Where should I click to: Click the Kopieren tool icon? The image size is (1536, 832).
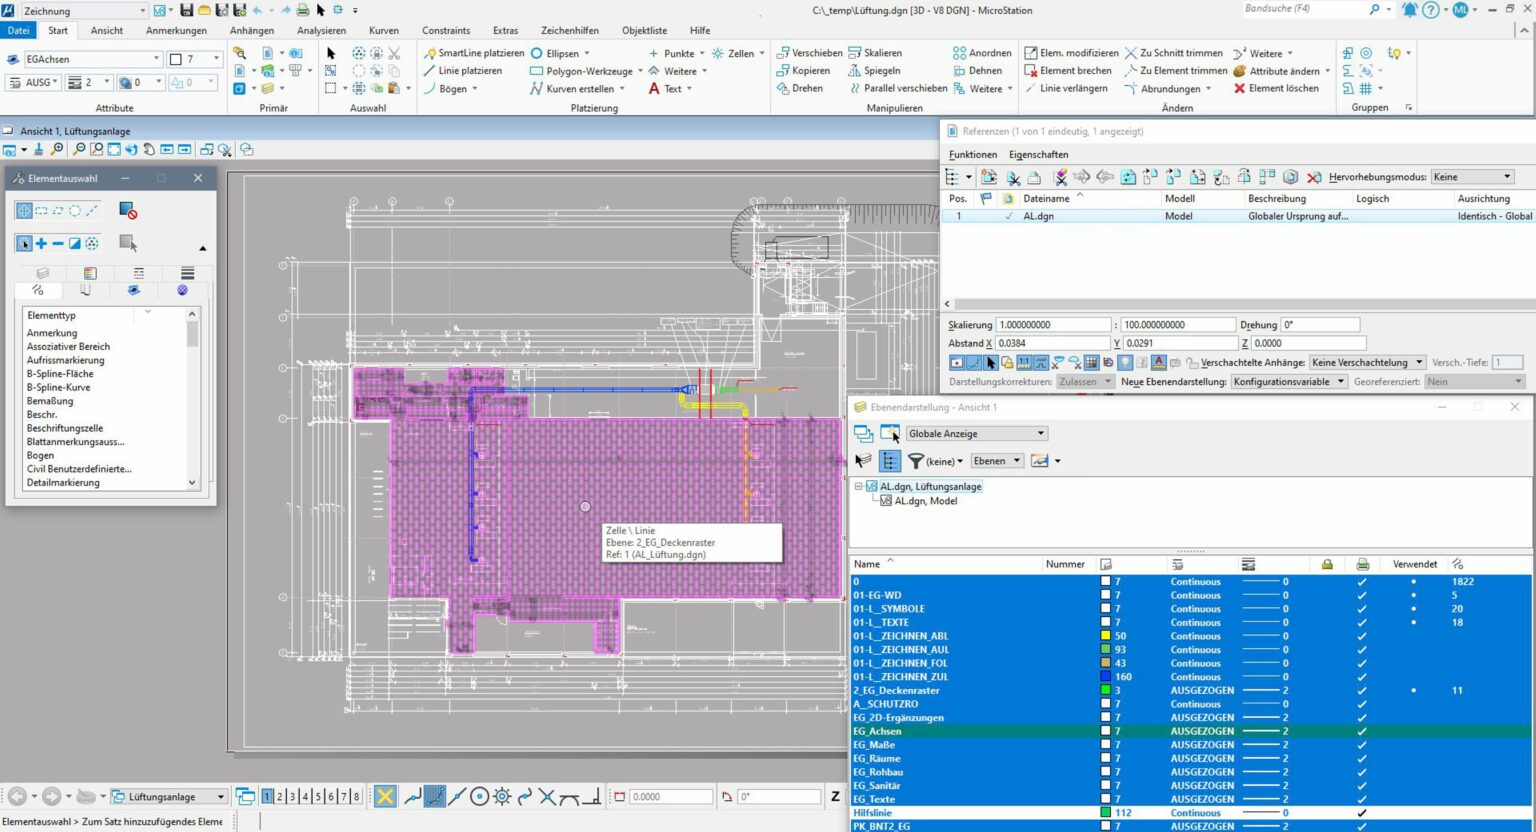pyautogui.click(x=783, y=71)
